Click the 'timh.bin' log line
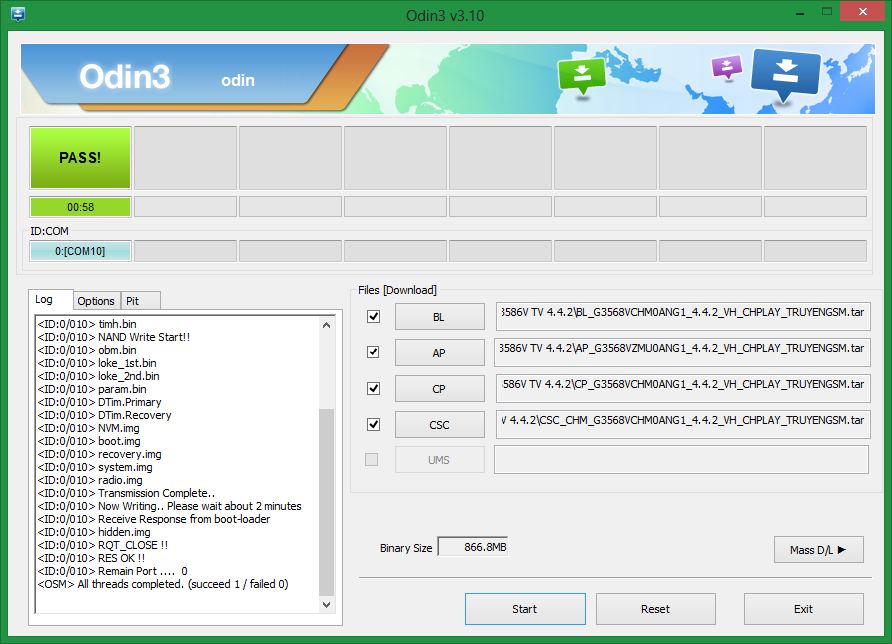The image size is (892, 644). tap(87, 324)
